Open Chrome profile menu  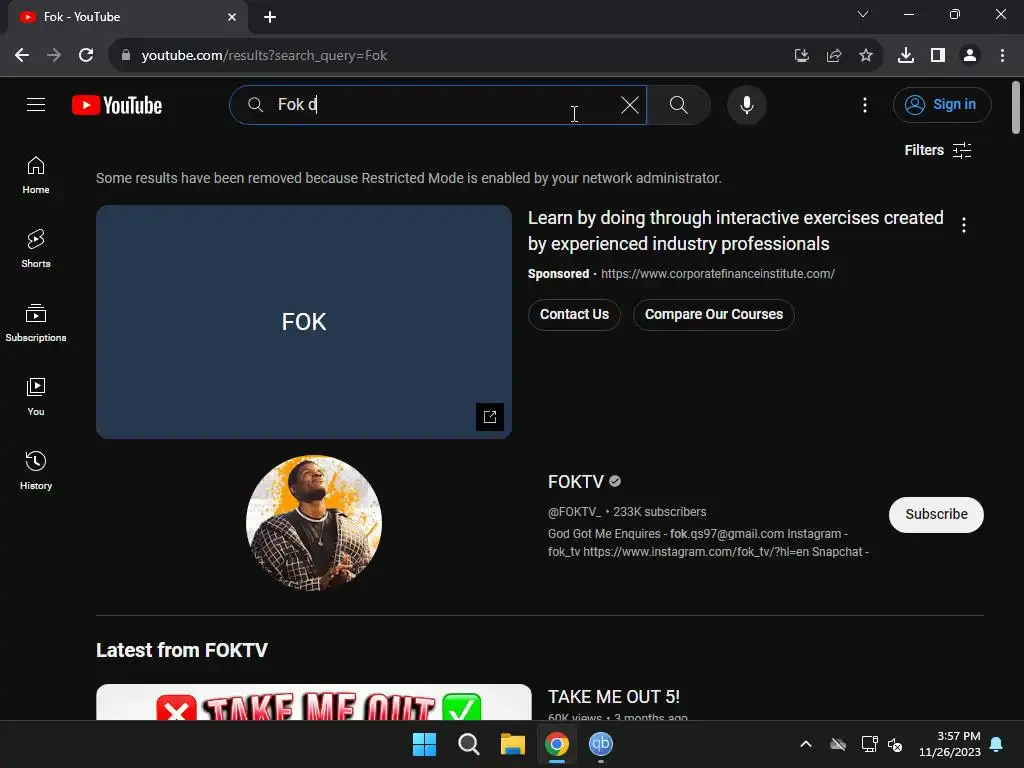[x=970, y=56]
